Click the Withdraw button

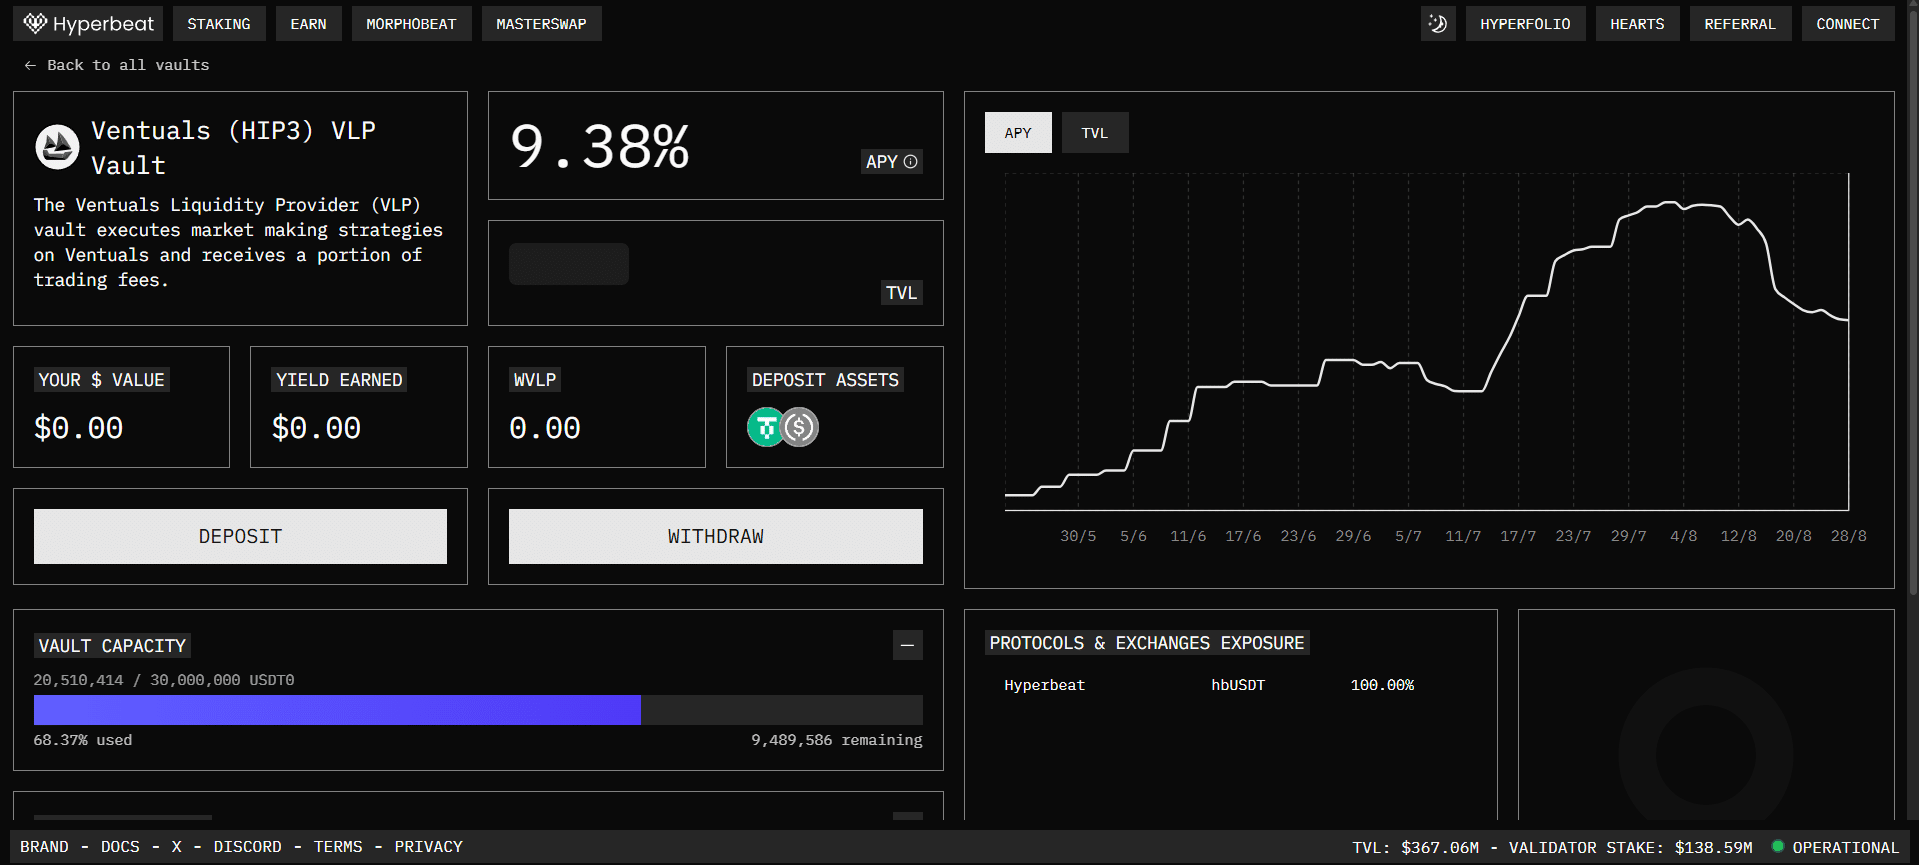(x=716, y=537)
